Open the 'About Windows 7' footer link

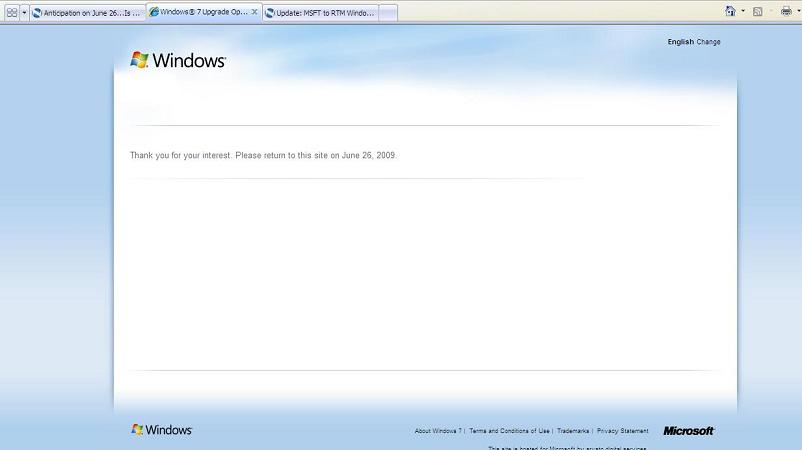(x=438, y=431)
